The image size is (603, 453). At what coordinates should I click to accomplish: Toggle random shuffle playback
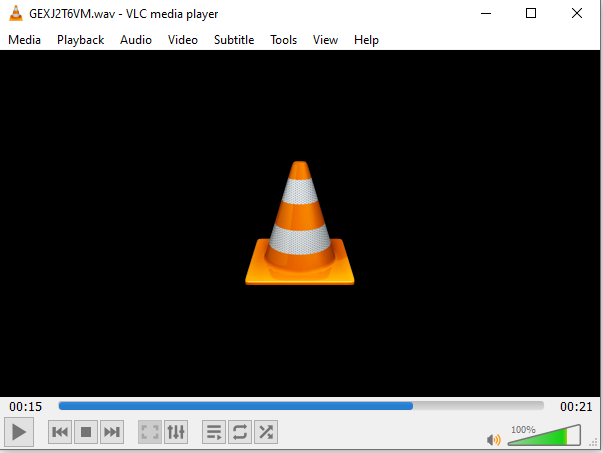[x=266, y=432]
